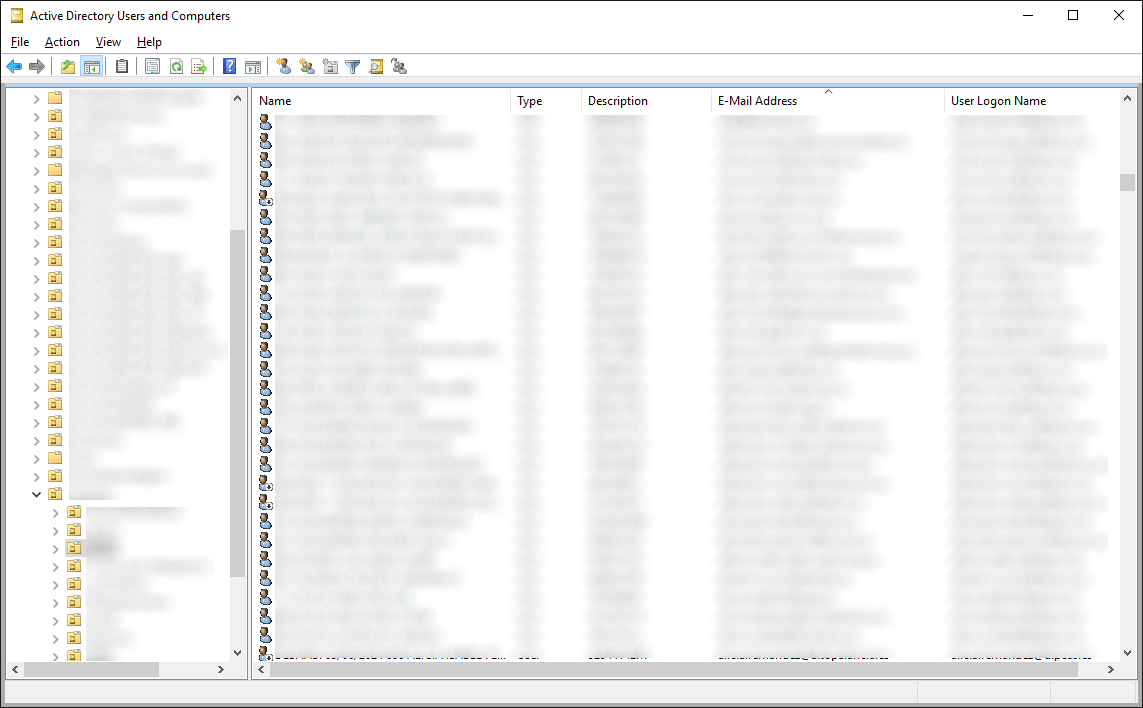Open Help via the blue question mark
This screenshot has width=1143, height=708.
230,67
